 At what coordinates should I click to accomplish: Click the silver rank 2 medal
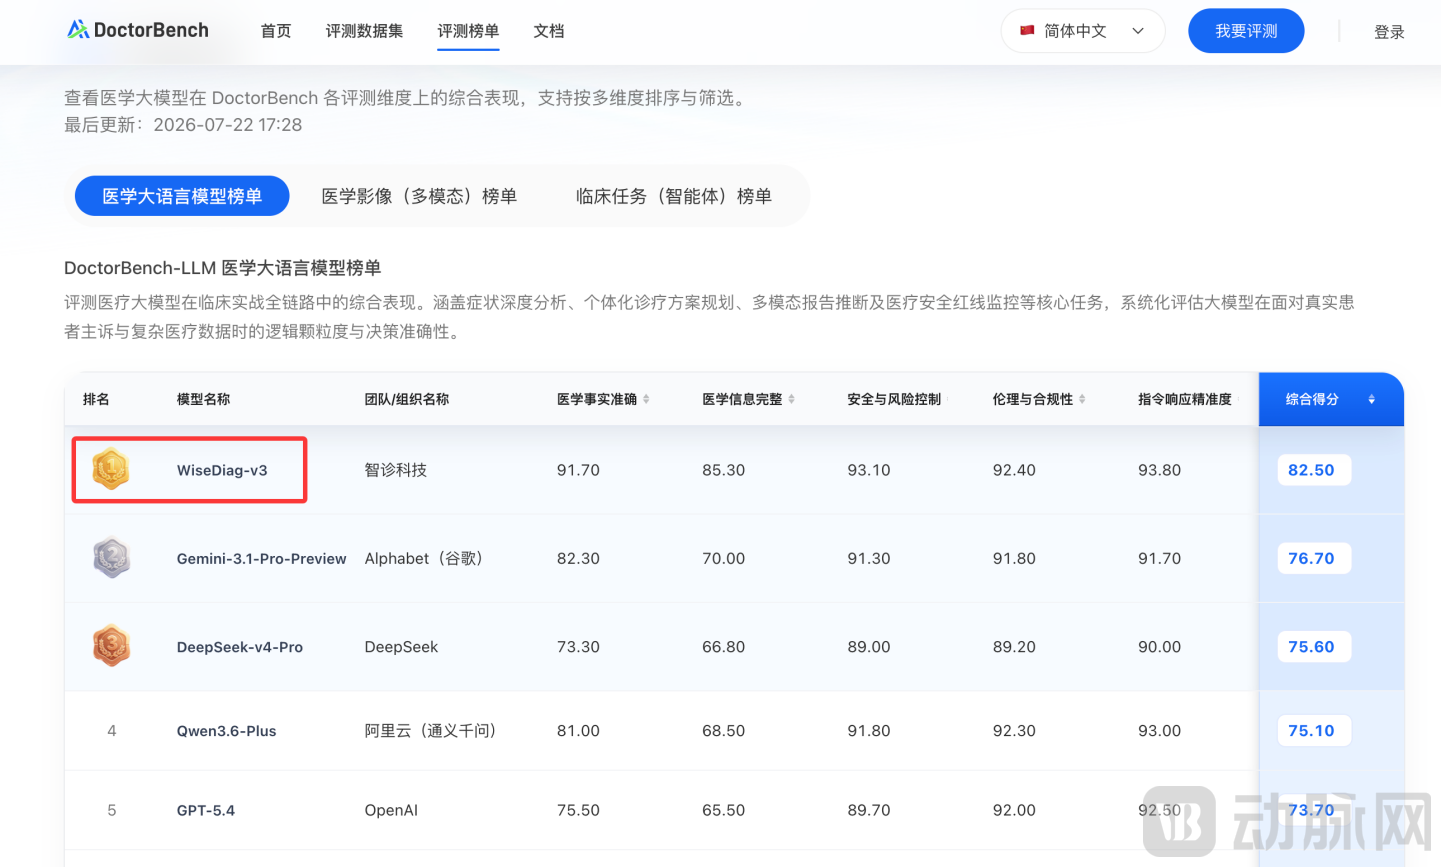[x=111, y=557]
